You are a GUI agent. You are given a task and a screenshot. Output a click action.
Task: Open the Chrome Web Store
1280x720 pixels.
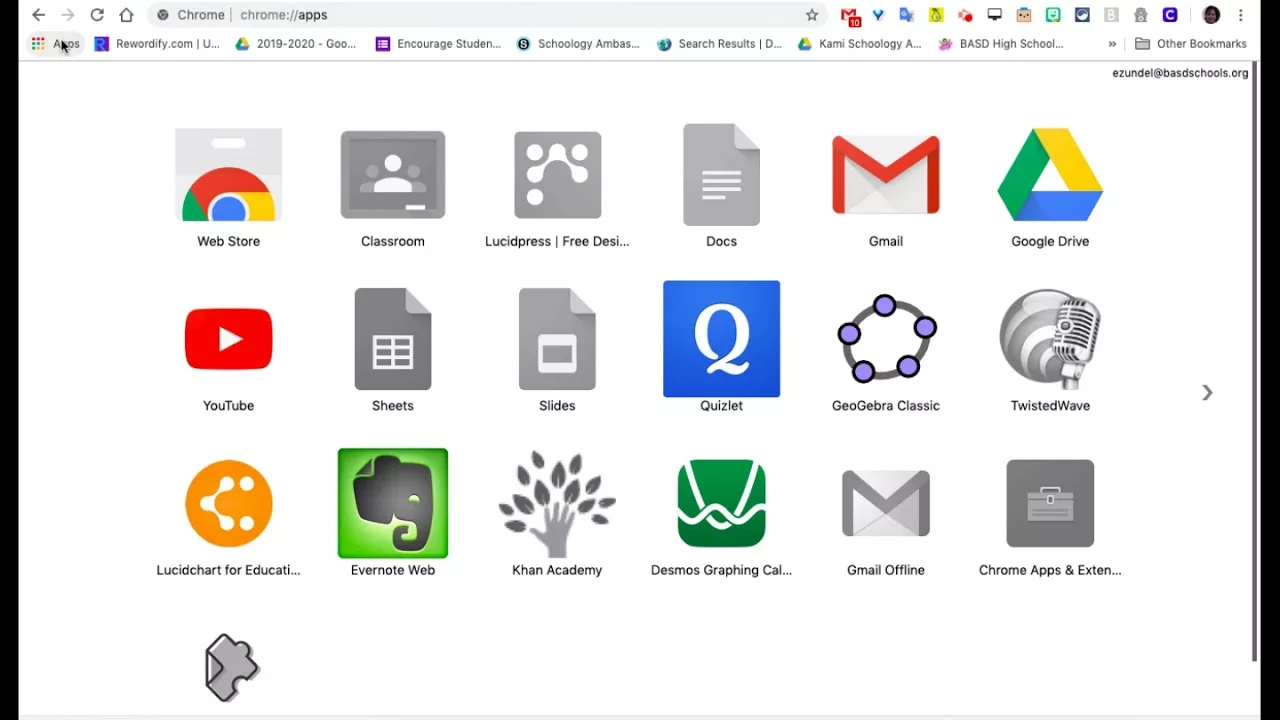tap(228, 174)
